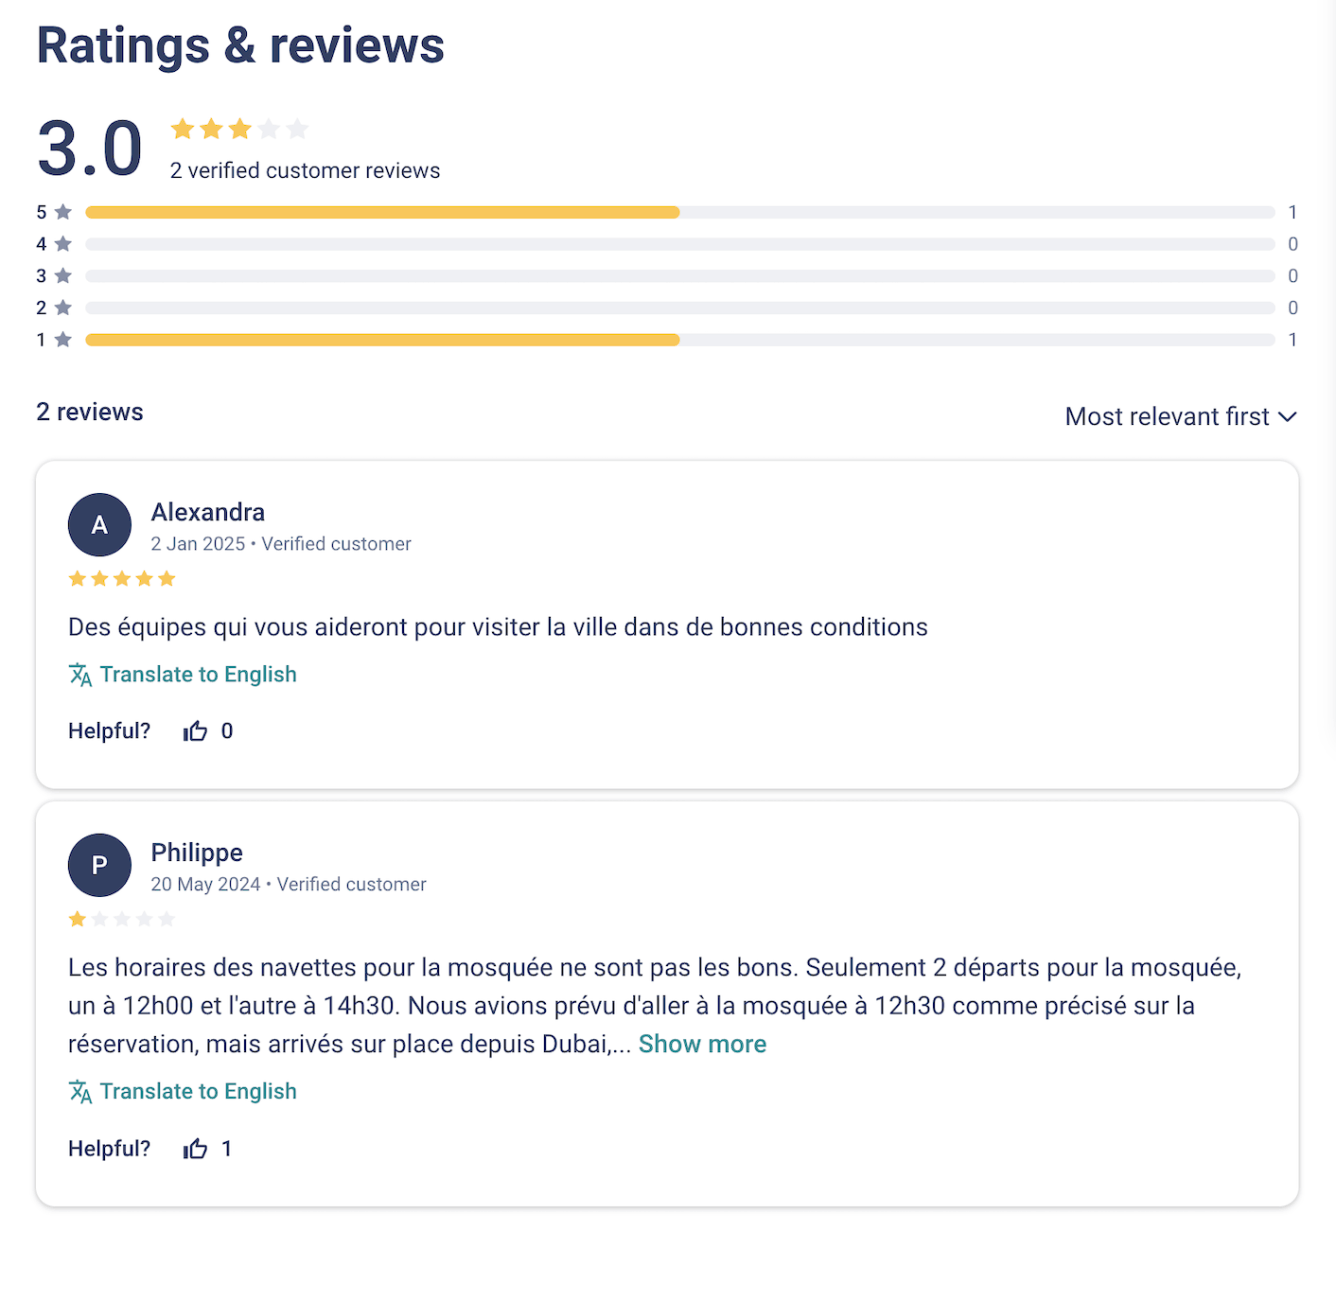Click thumbs-up icon on Alexandra's review
Screen dimensions: 1336x1302
tap(195, 731)
